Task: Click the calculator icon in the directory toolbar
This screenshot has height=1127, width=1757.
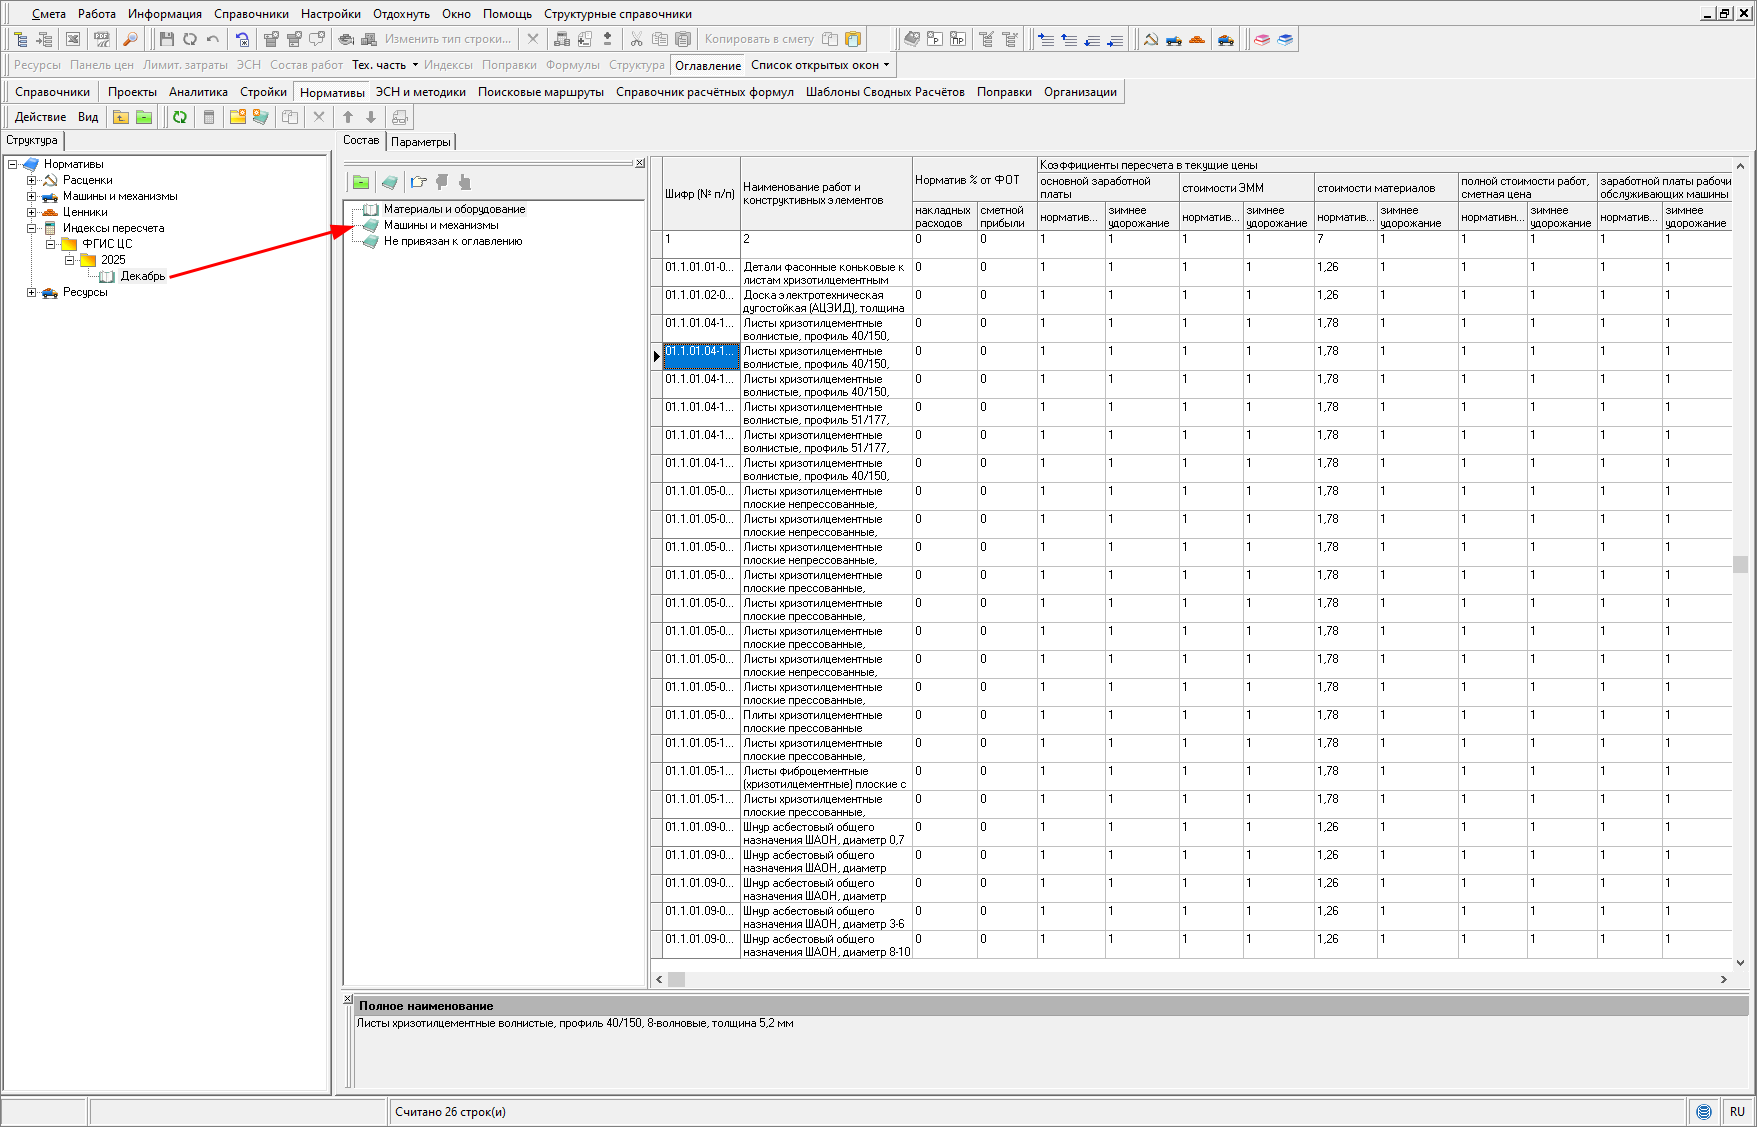Action: click(209, 117)
